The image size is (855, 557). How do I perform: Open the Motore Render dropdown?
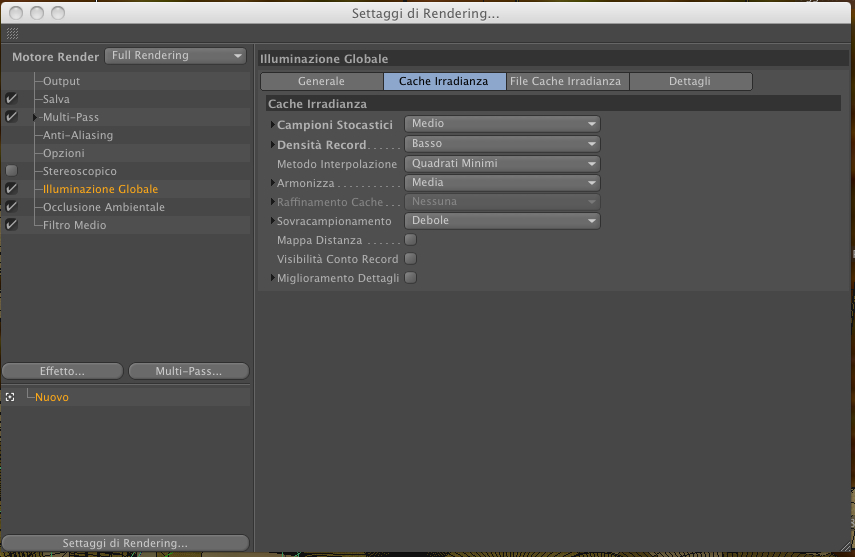(176, 56)
